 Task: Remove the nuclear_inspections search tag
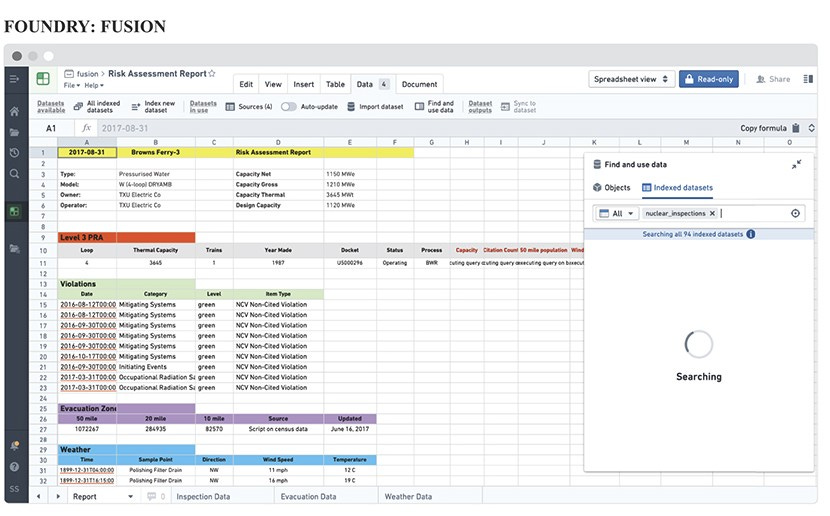click(712, 213)
